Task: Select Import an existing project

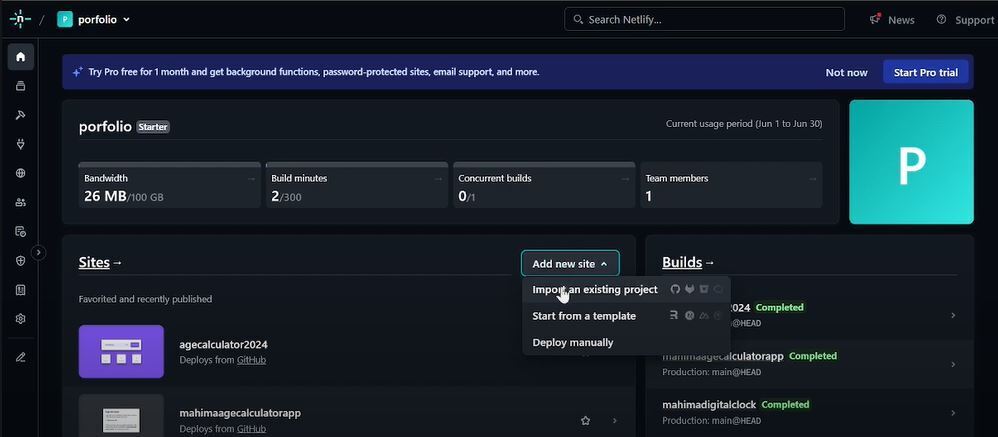Action: pos(595,290)
